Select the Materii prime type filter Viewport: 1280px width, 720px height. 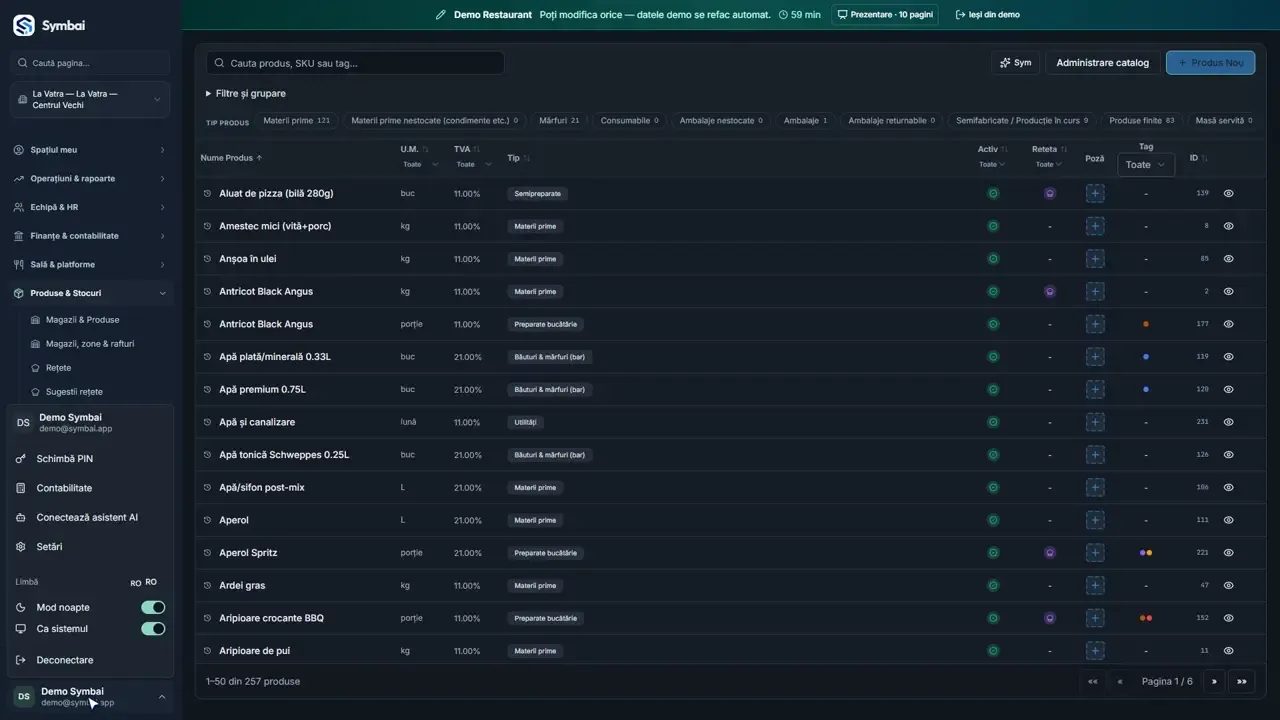296,121
